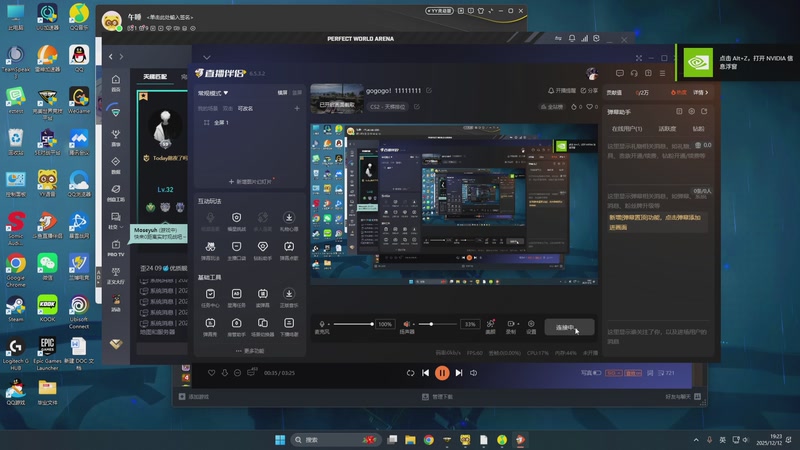Open the headset customer service icon
Image resolution: width=800 pixels, height=450 pixels.
(634, 73)
